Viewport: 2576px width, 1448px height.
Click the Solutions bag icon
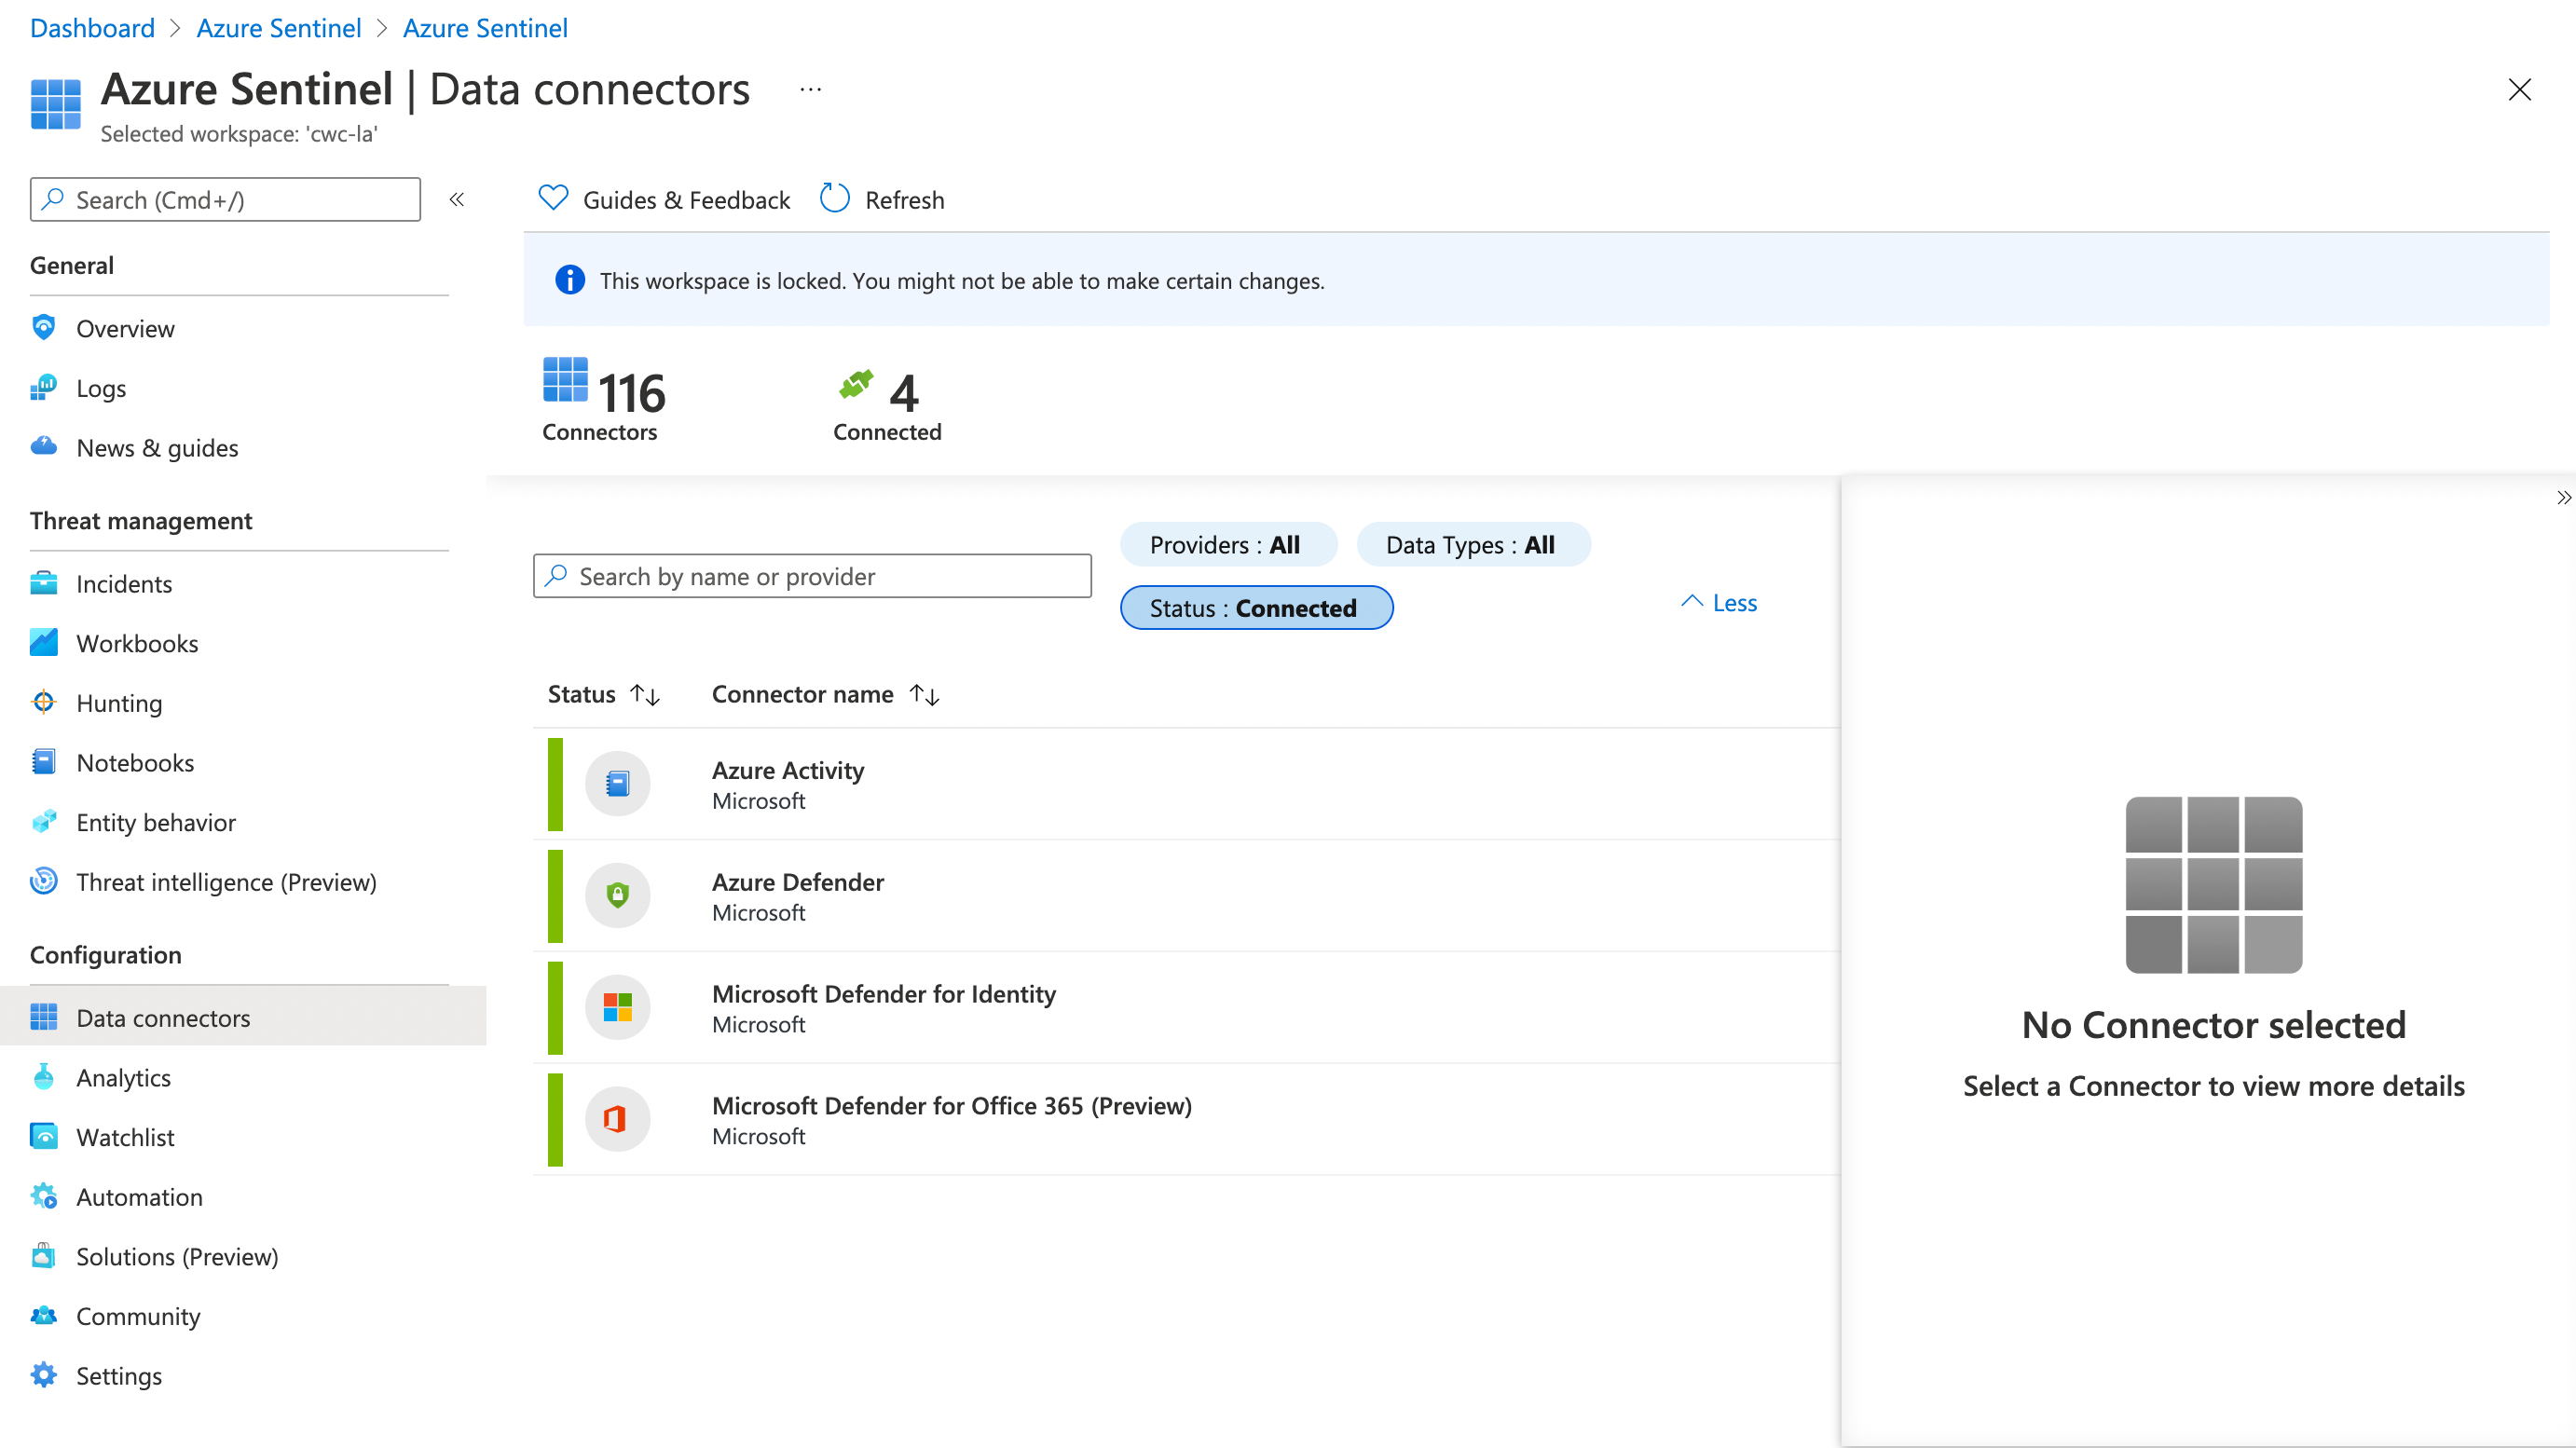[44, 1256]
